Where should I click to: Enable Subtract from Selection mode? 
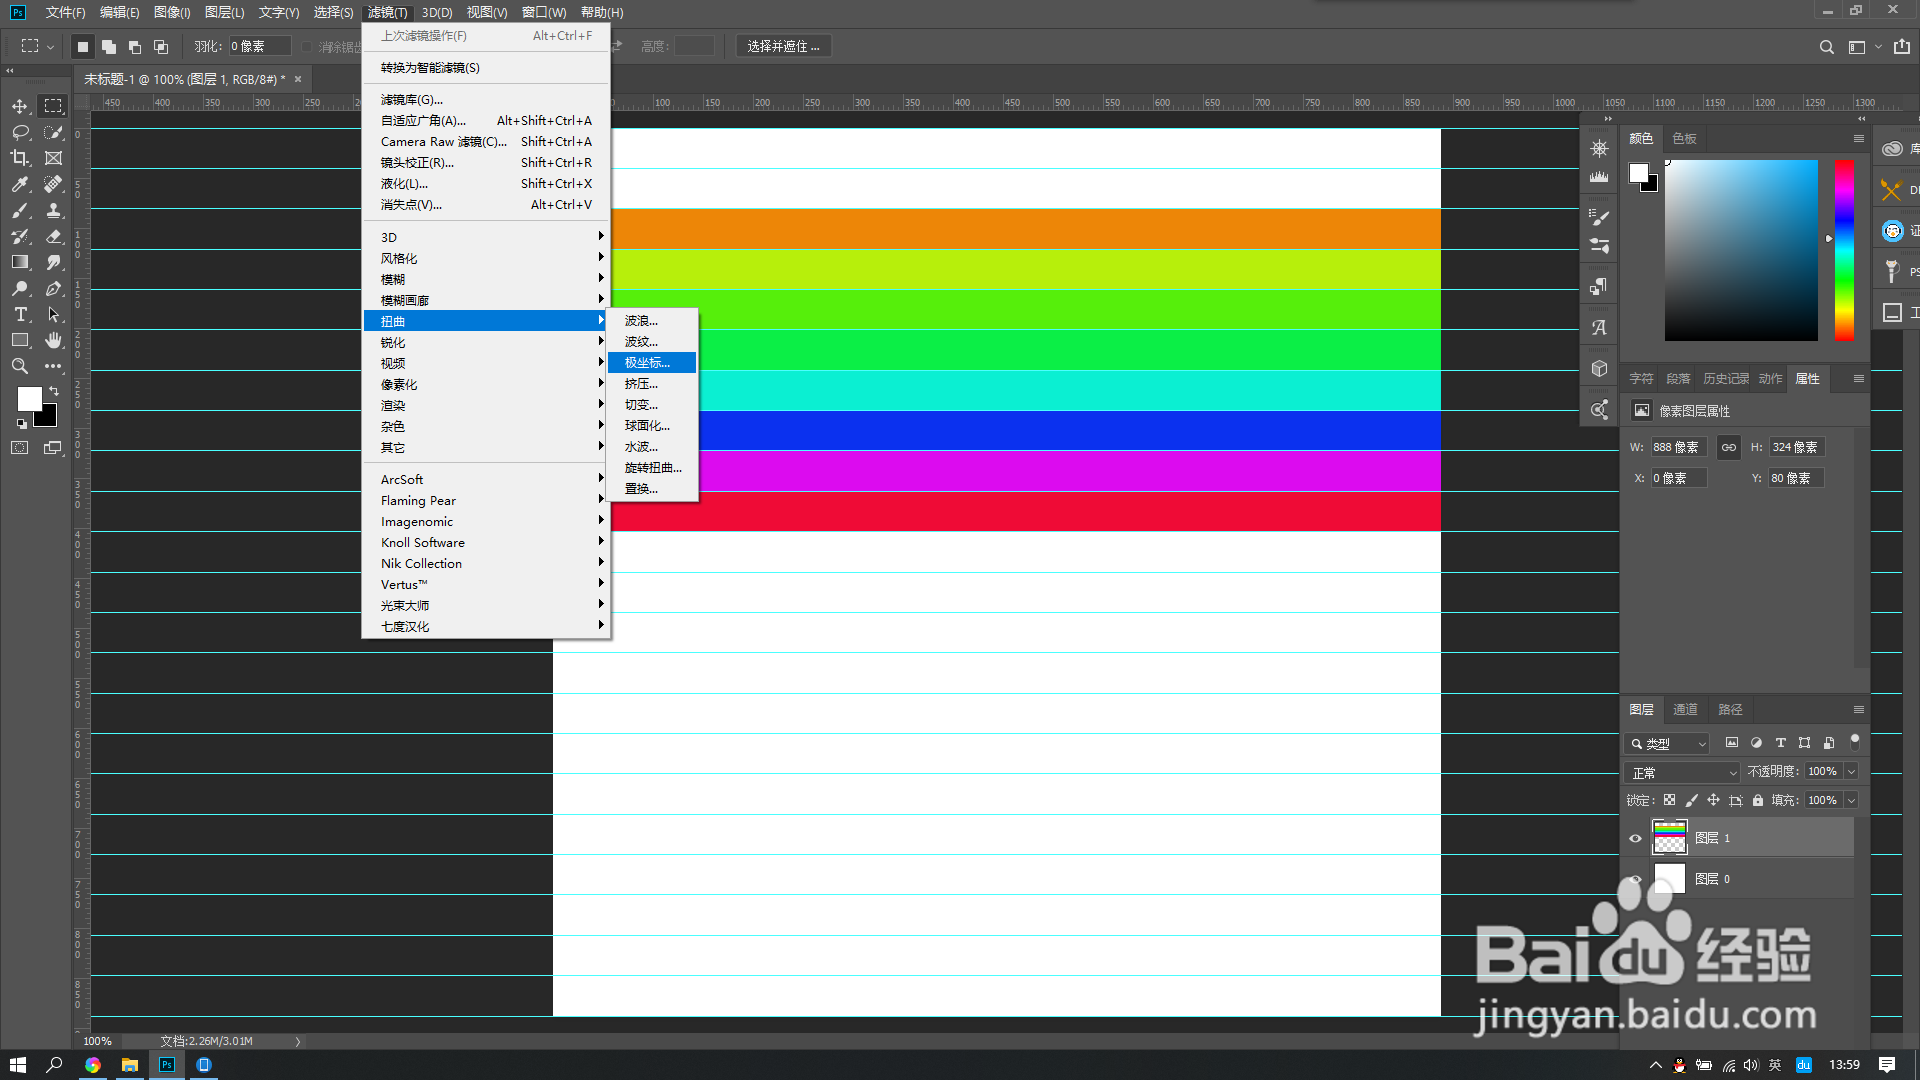[135, 46]
